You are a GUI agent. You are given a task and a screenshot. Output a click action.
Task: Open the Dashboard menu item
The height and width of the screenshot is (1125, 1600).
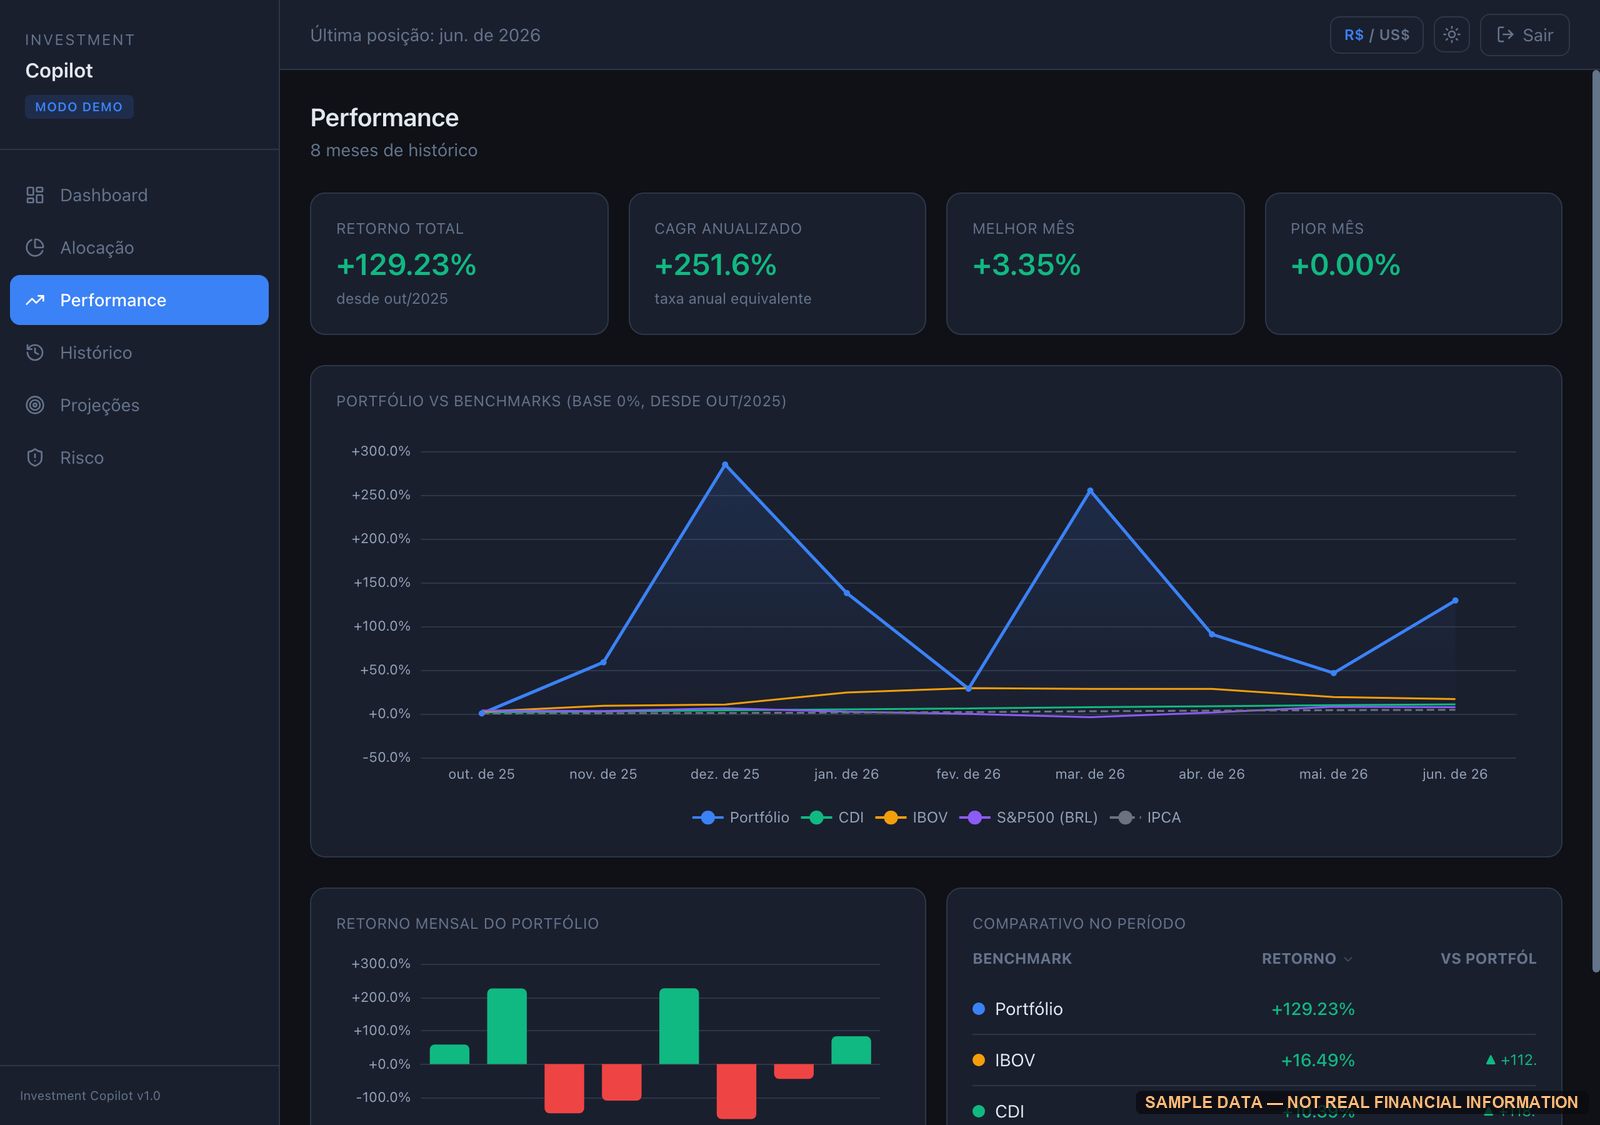tap(139, 195)
